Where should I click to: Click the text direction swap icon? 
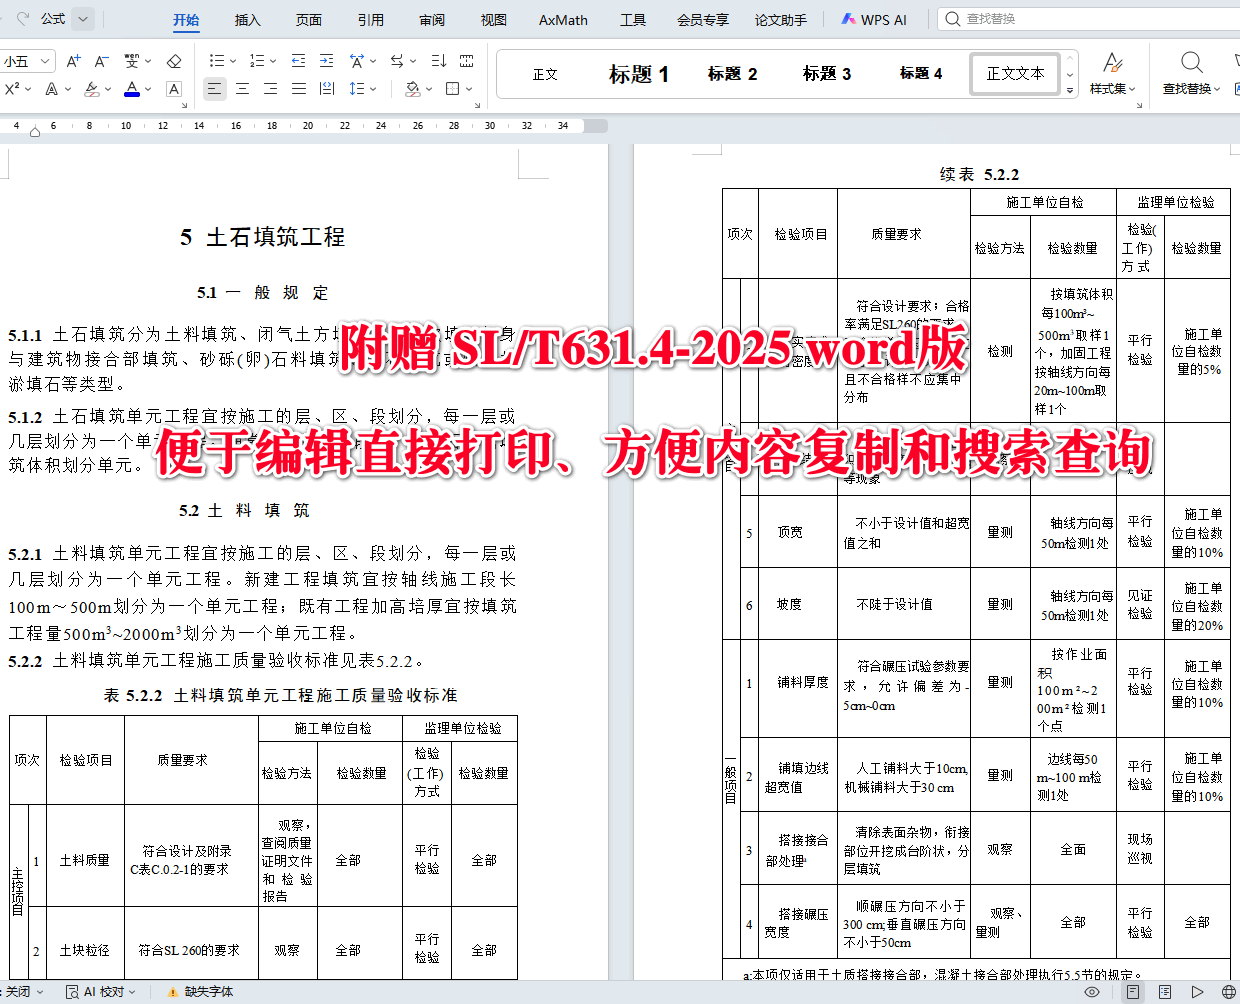click(397, 61)
